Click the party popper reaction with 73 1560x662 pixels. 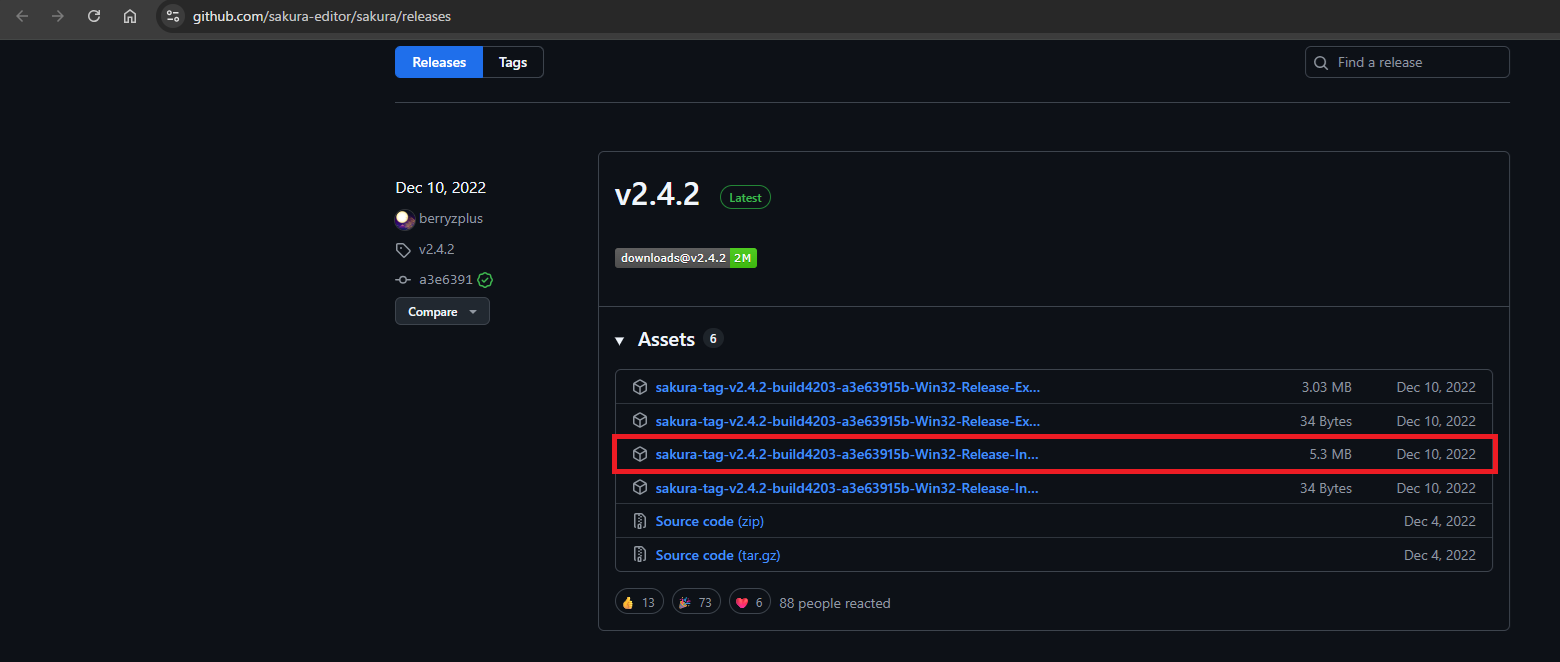[697, 602]
